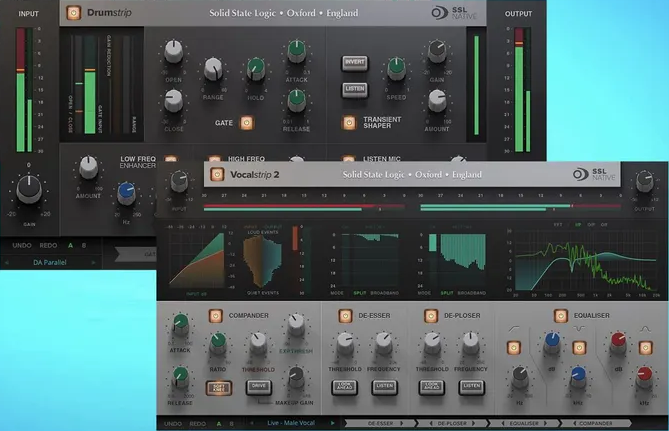Toggle the Vocalstrip 2 power button
The width and height of the screenshot is (669, 431).
click(x=215, y=172)
